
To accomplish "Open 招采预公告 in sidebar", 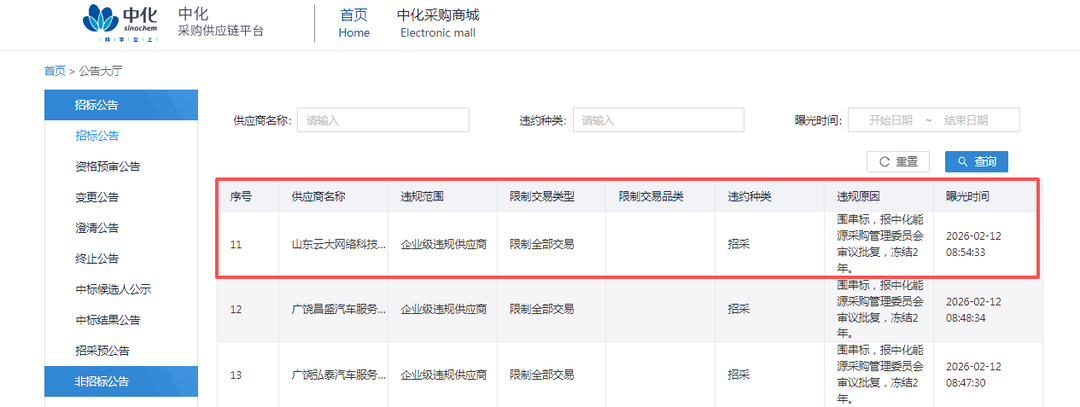I will click(102, 351).
